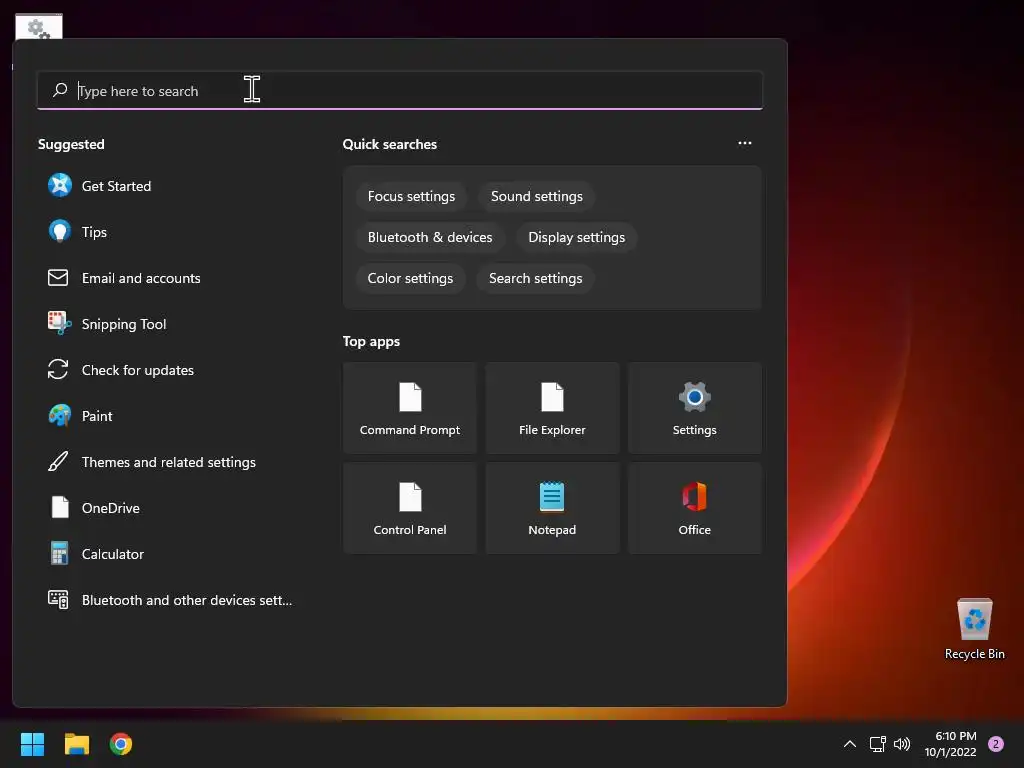This screenshot has width=1024, height=768.
Task: Launch Calculator from its icon
Action: [59, 553]
